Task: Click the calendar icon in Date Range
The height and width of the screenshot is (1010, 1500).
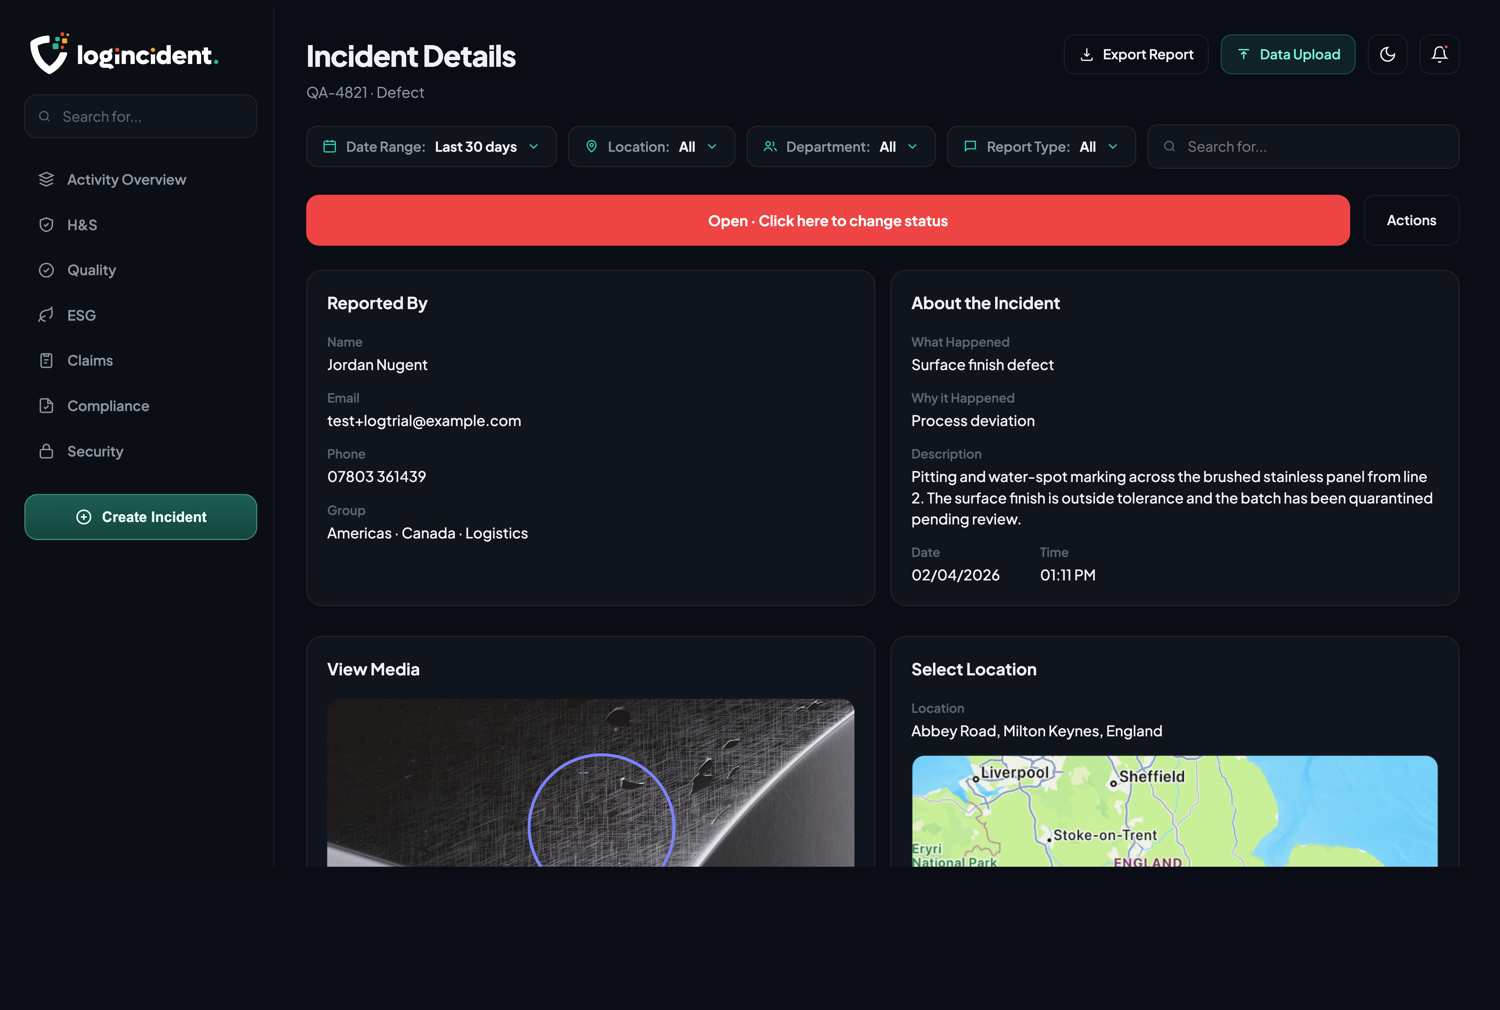Action: click(x=330, y=146)
